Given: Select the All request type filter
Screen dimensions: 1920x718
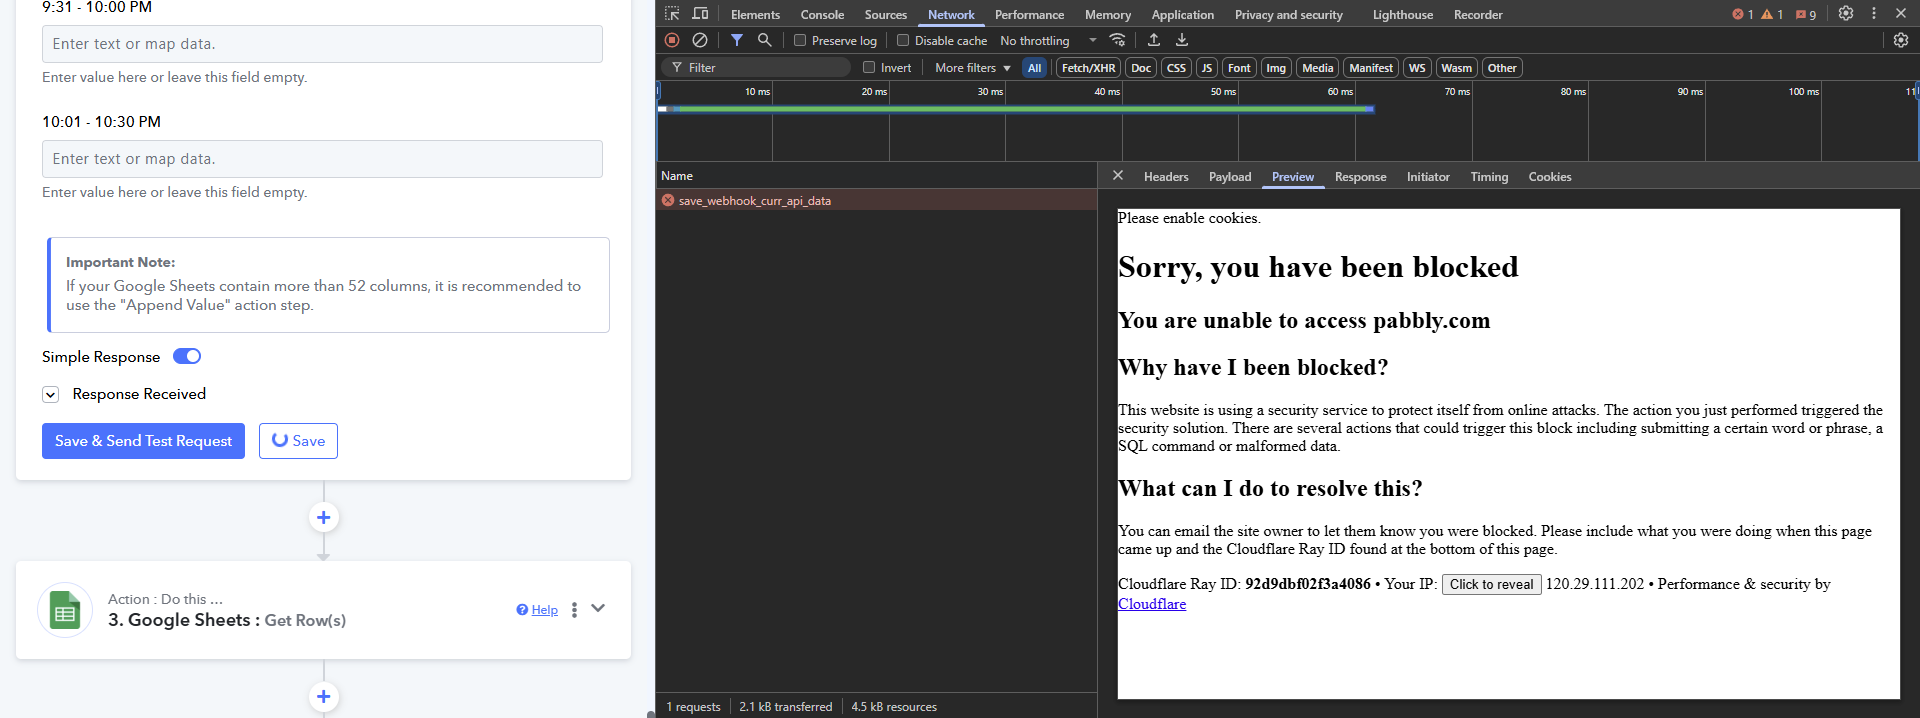Looking at the screenshot, I should tap(1034, 68).
